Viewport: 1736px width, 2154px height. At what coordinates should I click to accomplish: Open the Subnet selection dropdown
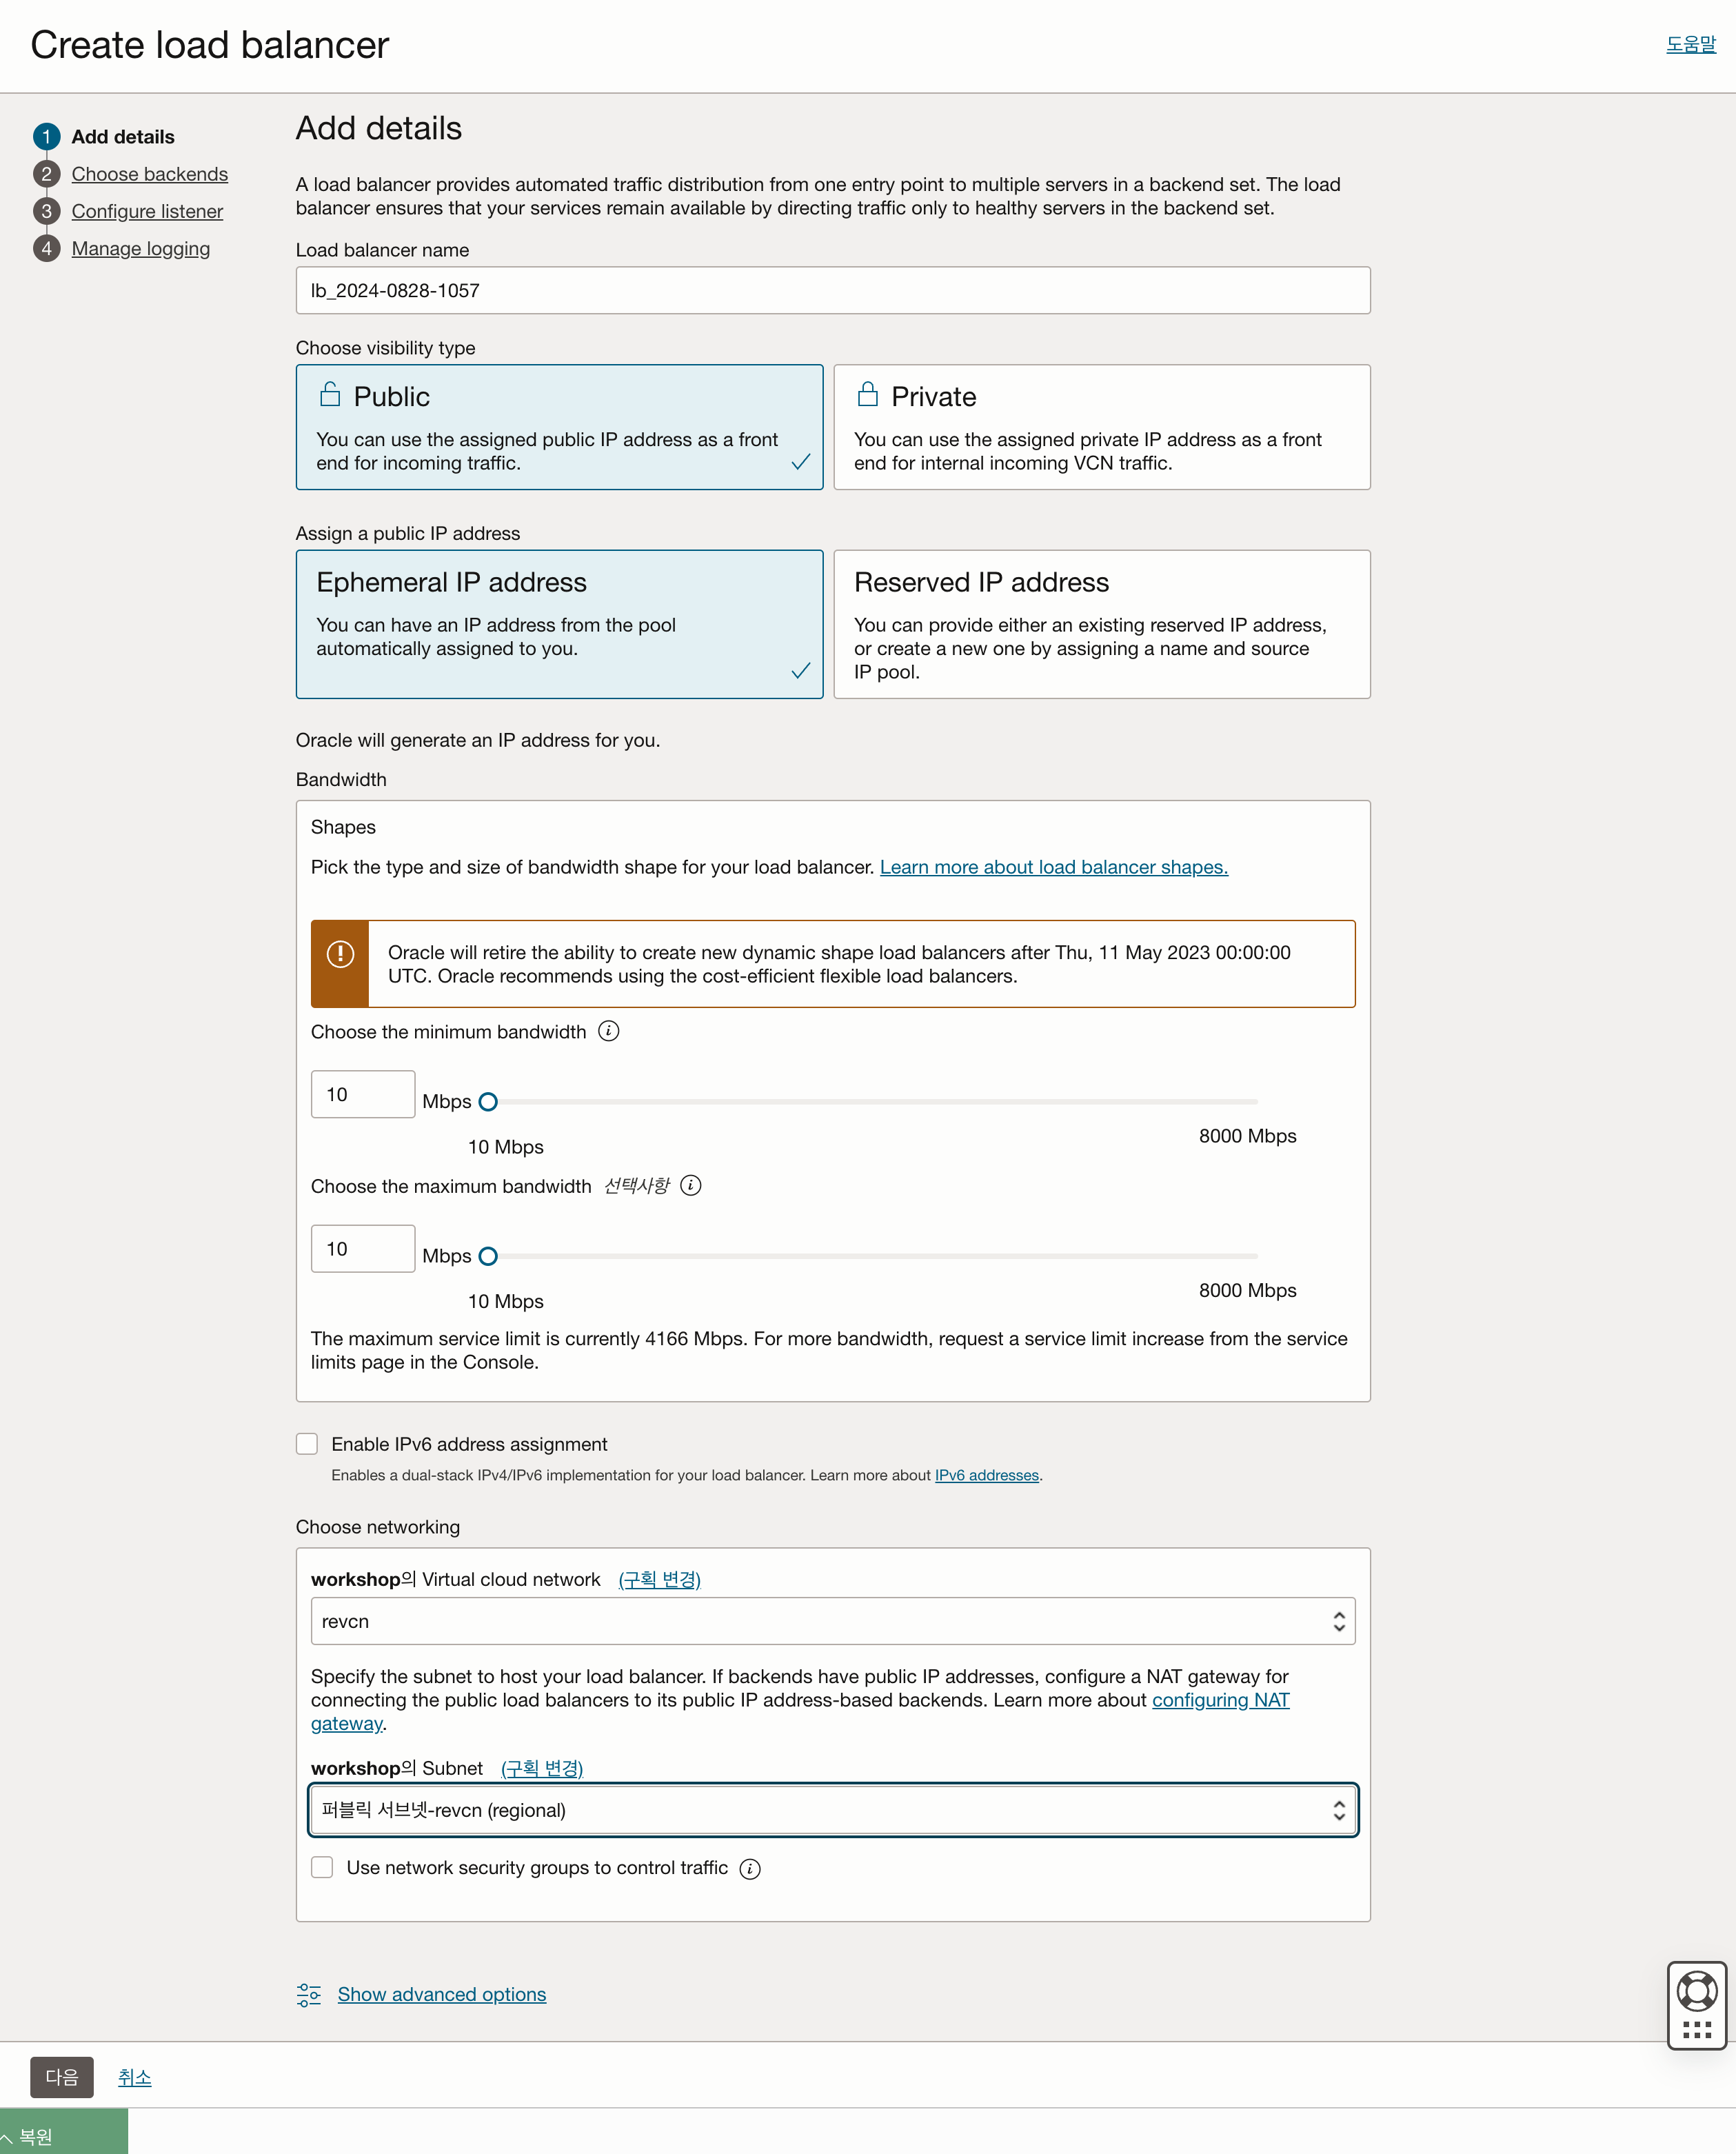tap(832, 1810)
